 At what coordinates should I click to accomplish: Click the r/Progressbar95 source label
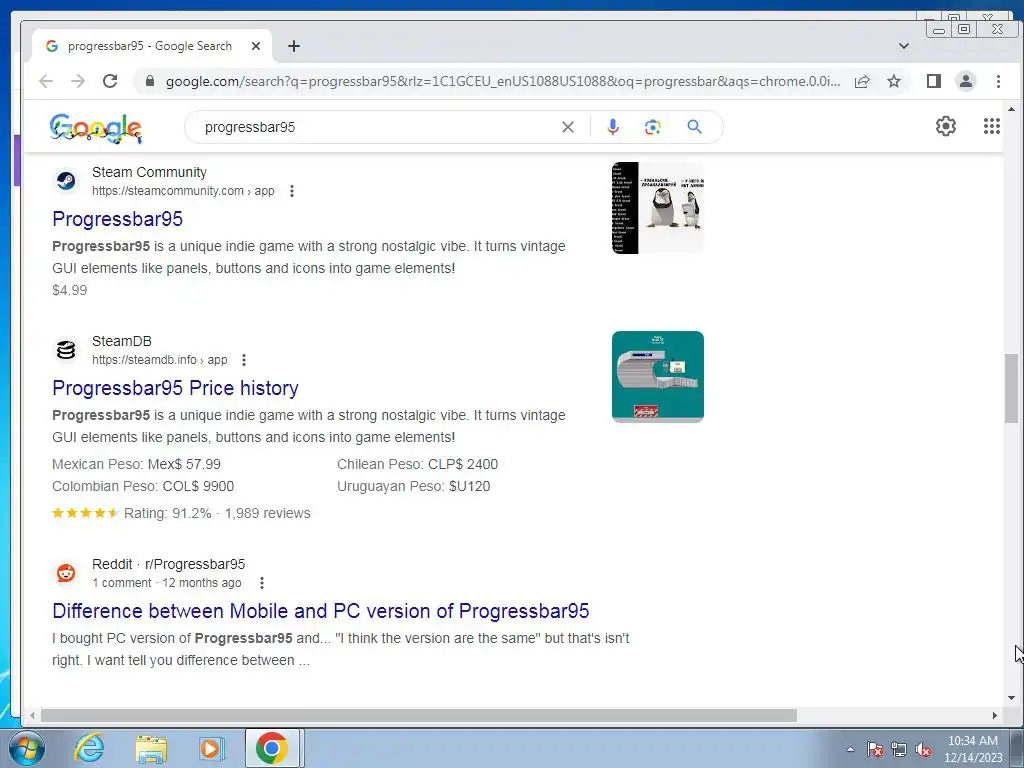tap(195, 564)
